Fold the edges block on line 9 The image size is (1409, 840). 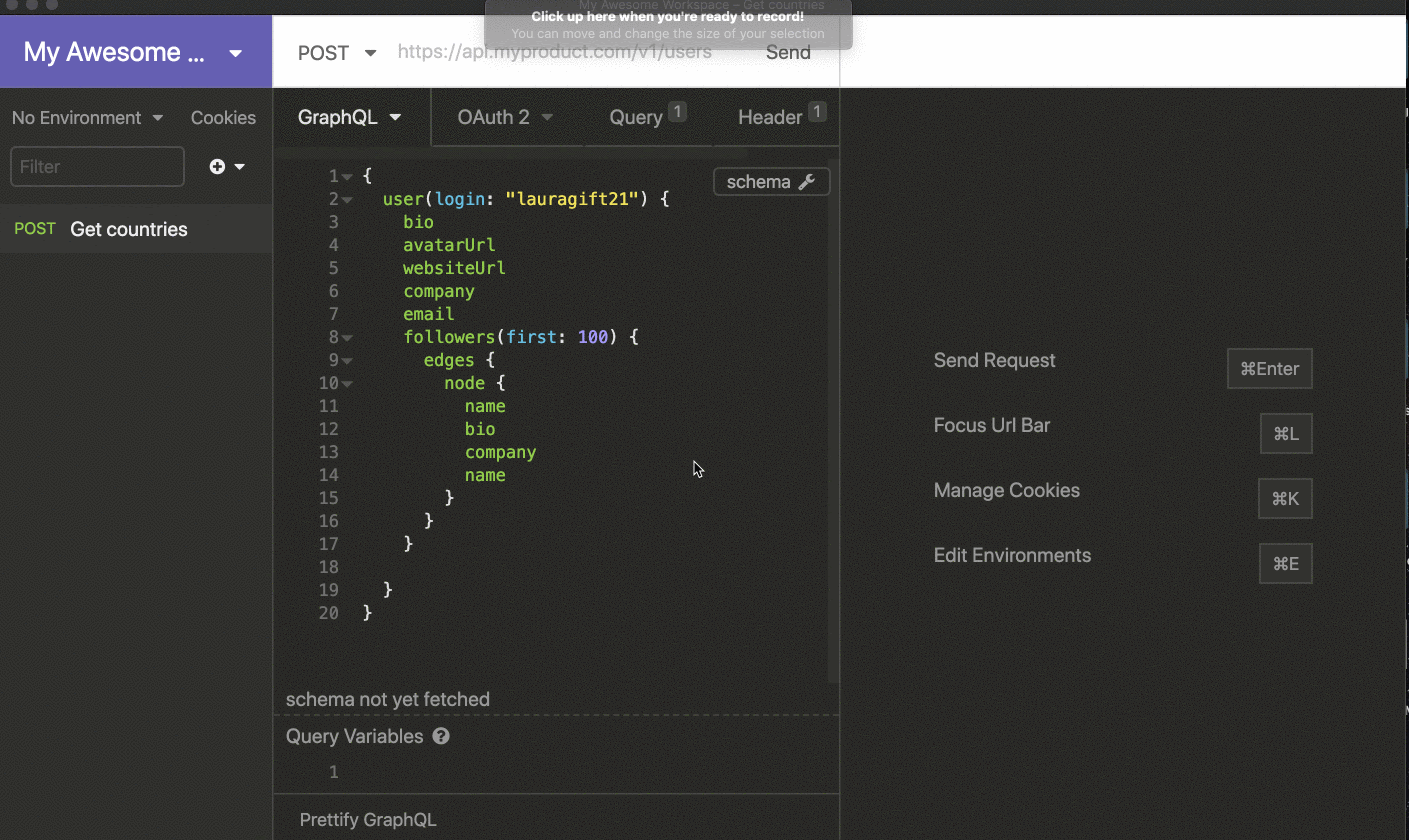tap(347, 361)
